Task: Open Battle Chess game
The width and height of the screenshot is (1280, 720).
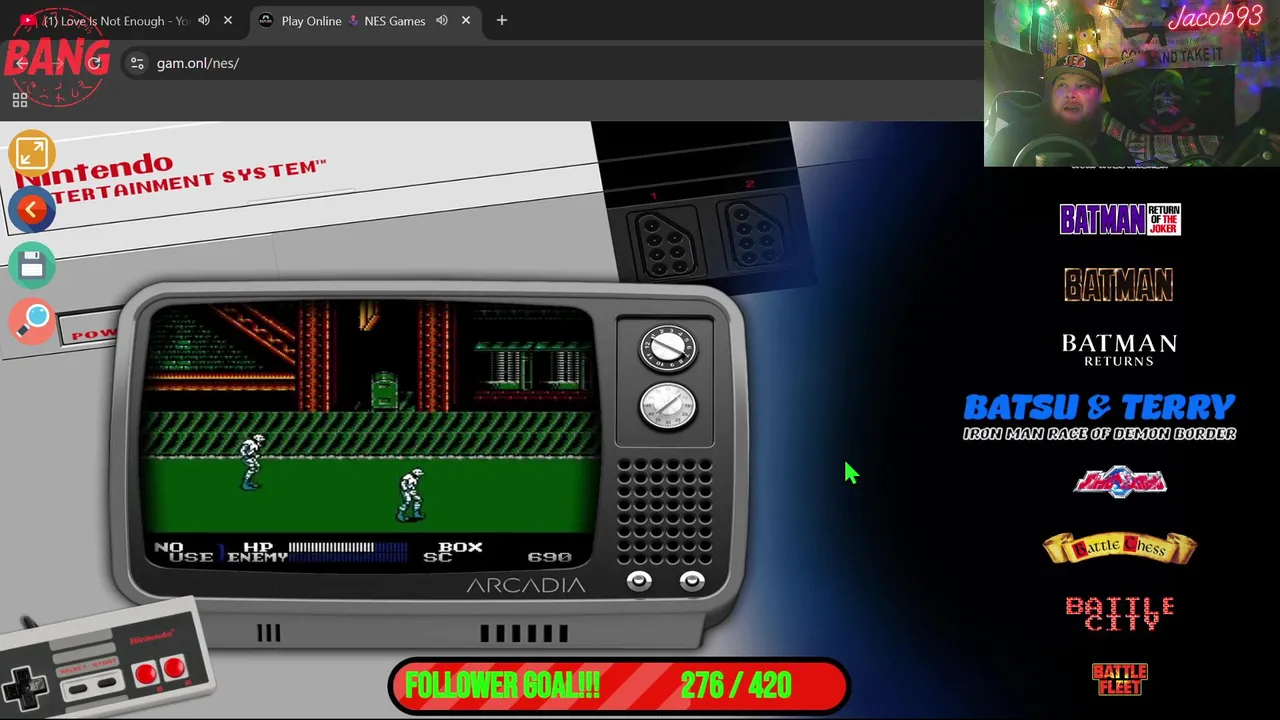Action: (x=1120, y=548)
